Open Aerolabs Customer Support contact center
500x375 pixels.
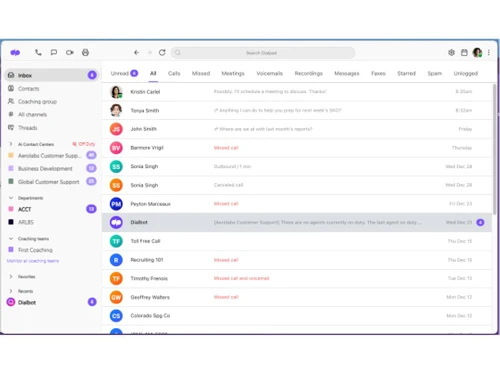click(x=52, y=155)
